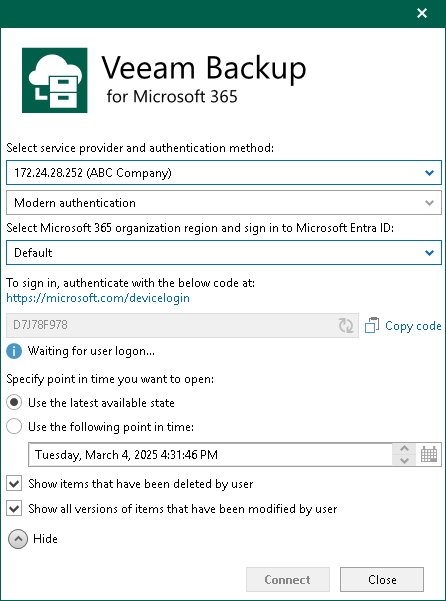Click the Veeam Backup cloud logo
This screenshot has height=601, width=446.
[x=54, y=80]
